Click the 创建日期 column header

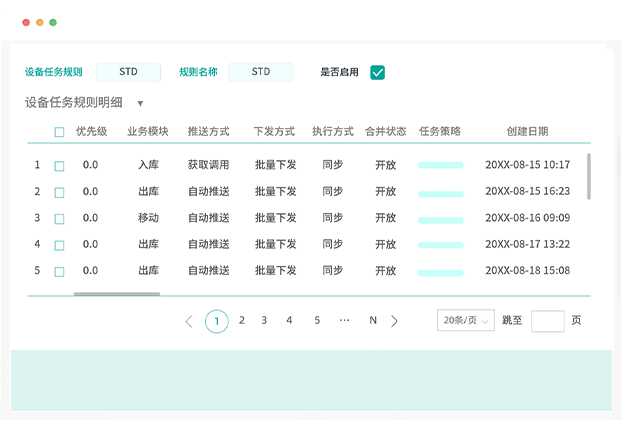click(x=528, y=131)
